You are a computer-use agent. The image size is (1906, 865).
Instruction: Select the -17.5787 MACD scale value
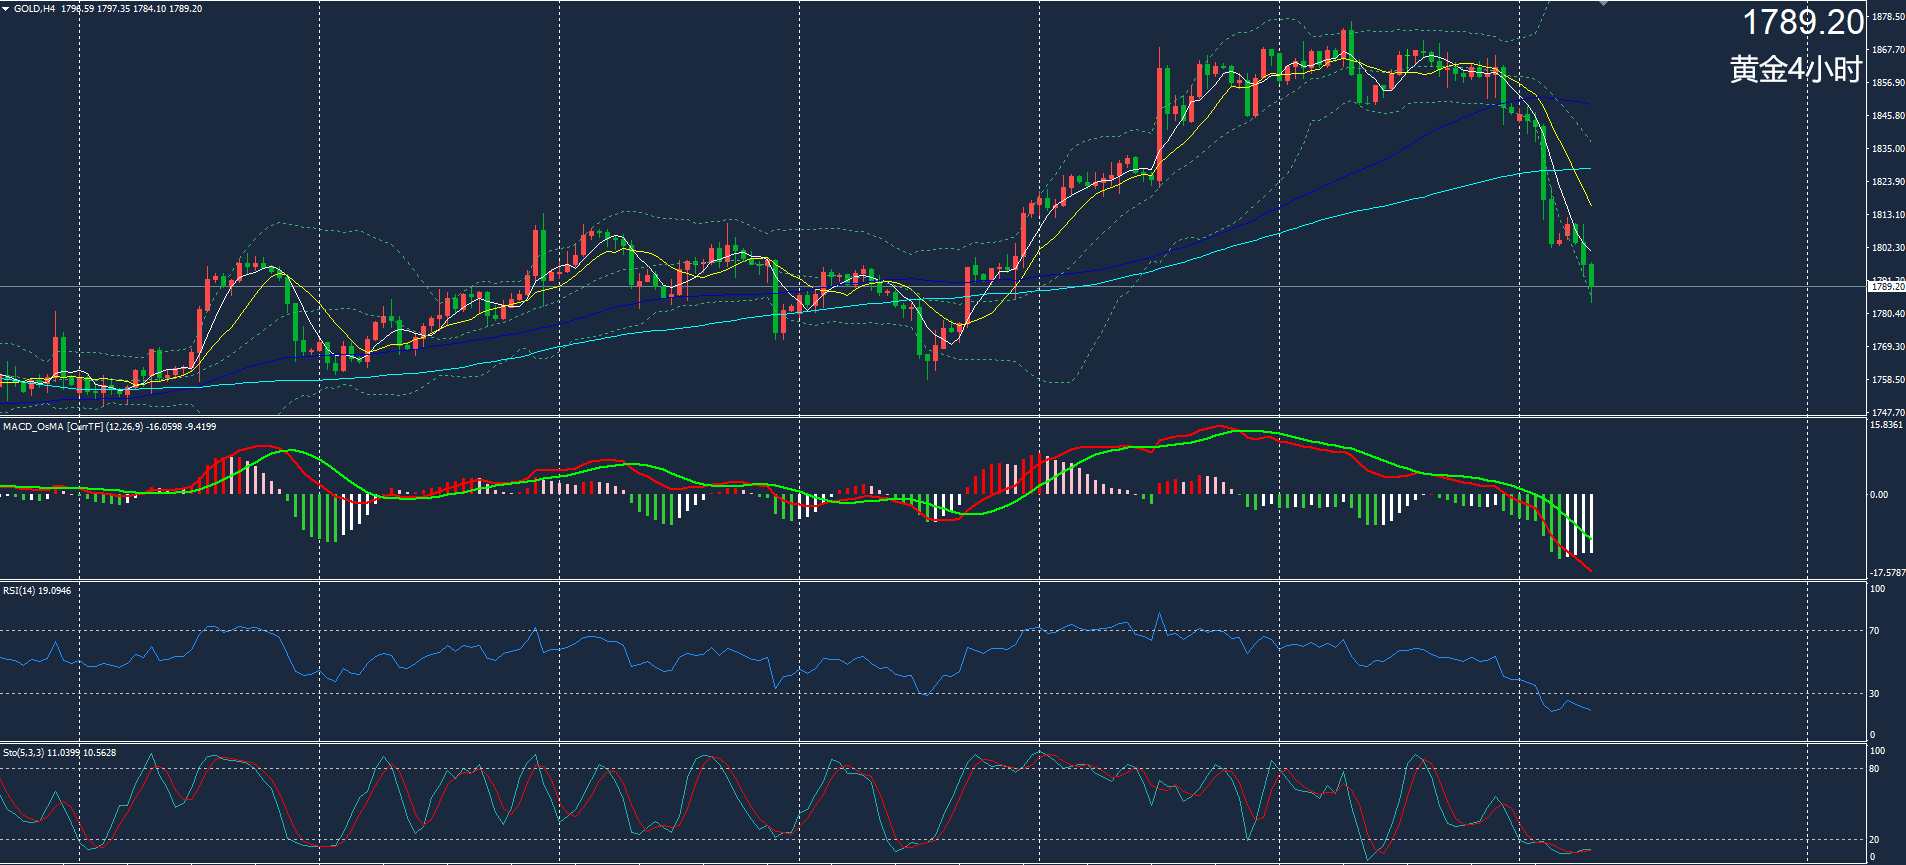[x=1887, y=573]
